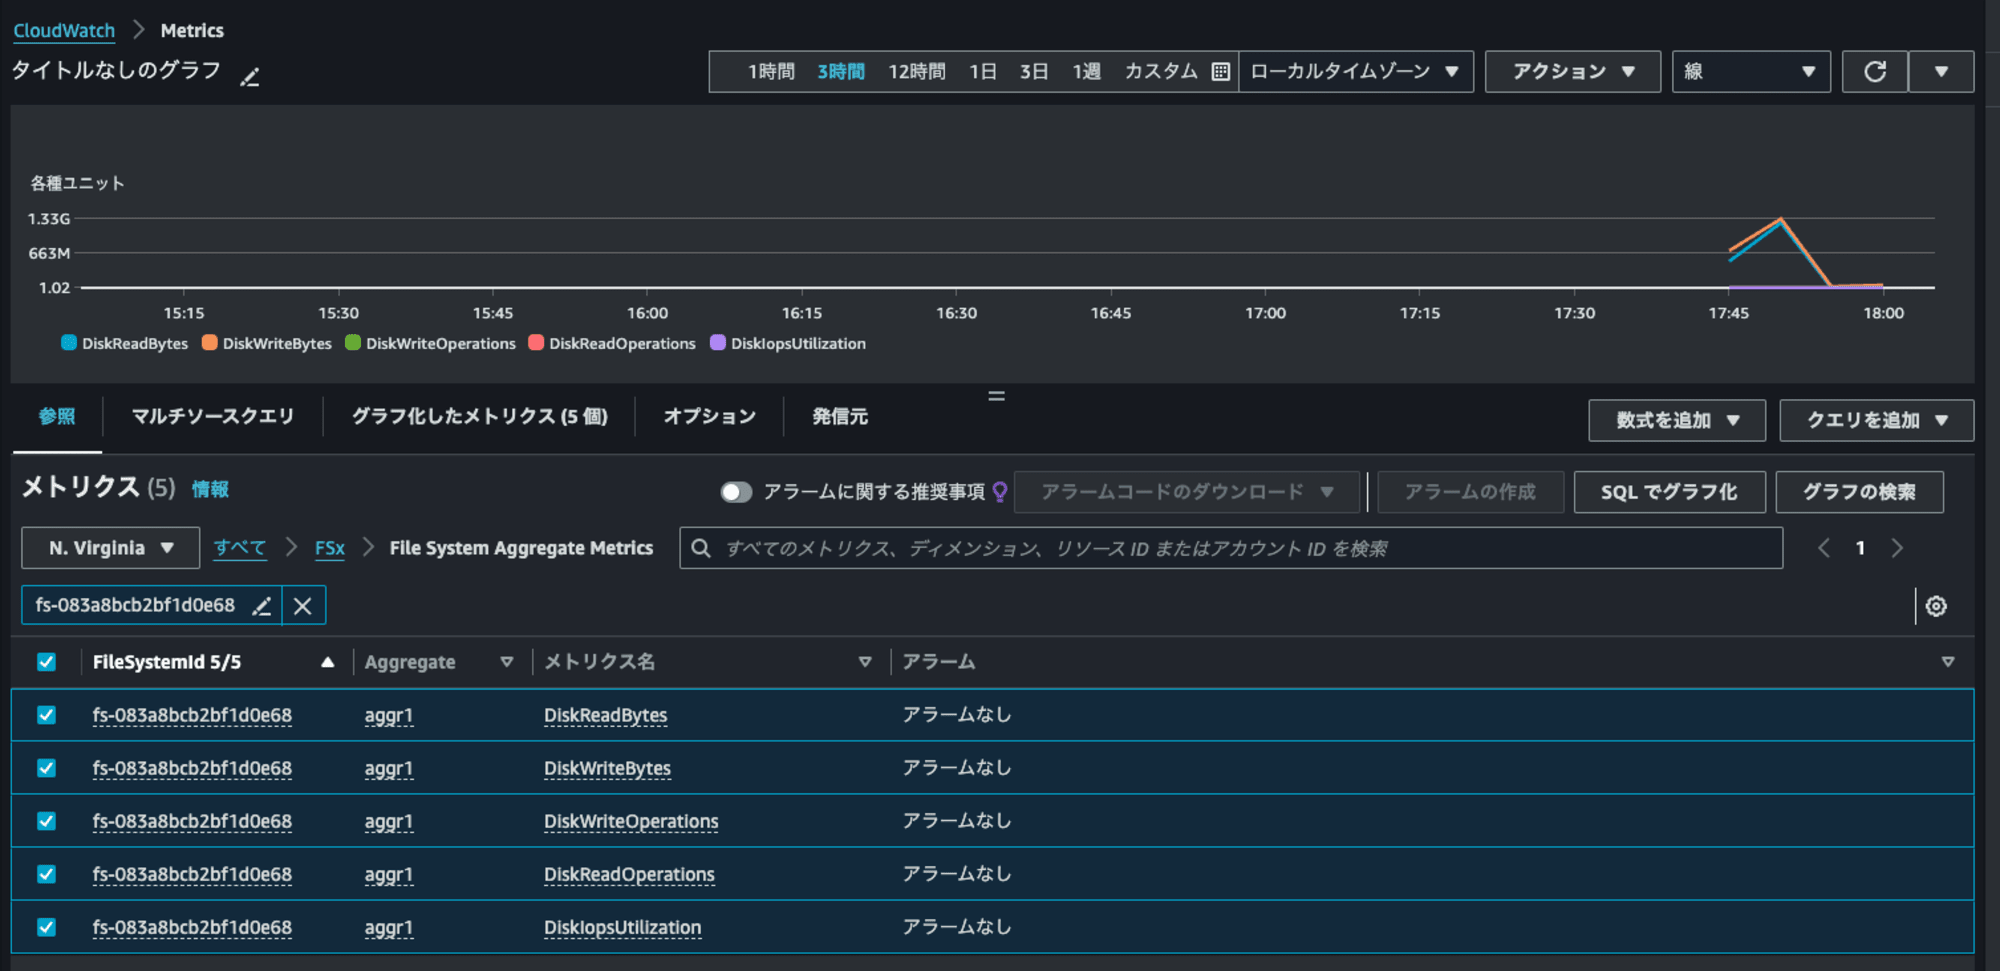Uncheck the select-all metrics checkbox

pos(46,662)
